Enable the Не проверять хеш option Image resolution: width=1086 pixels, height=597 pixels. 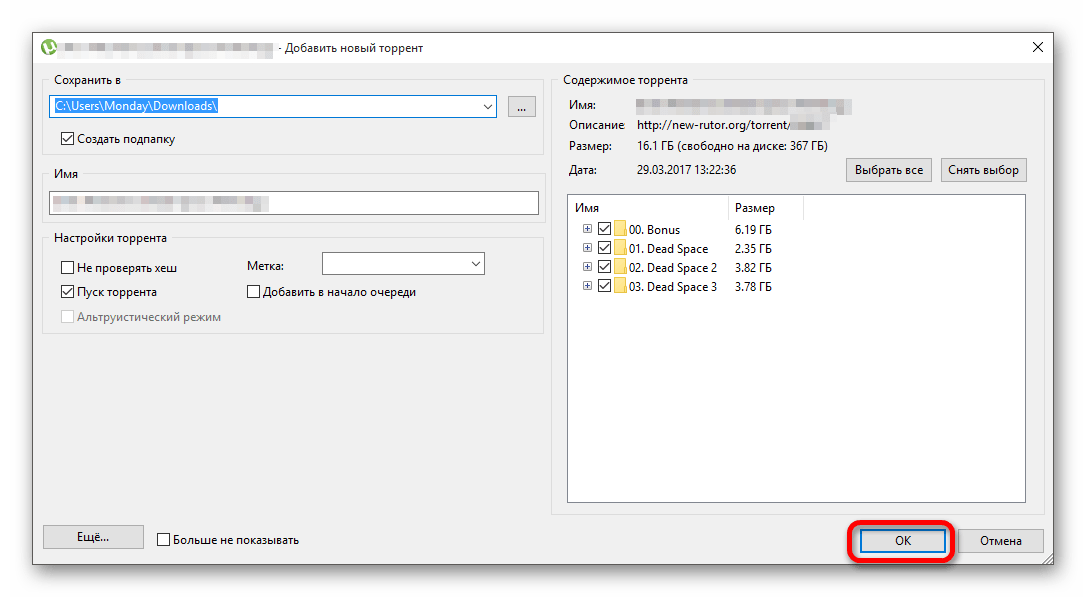[68, 268]
